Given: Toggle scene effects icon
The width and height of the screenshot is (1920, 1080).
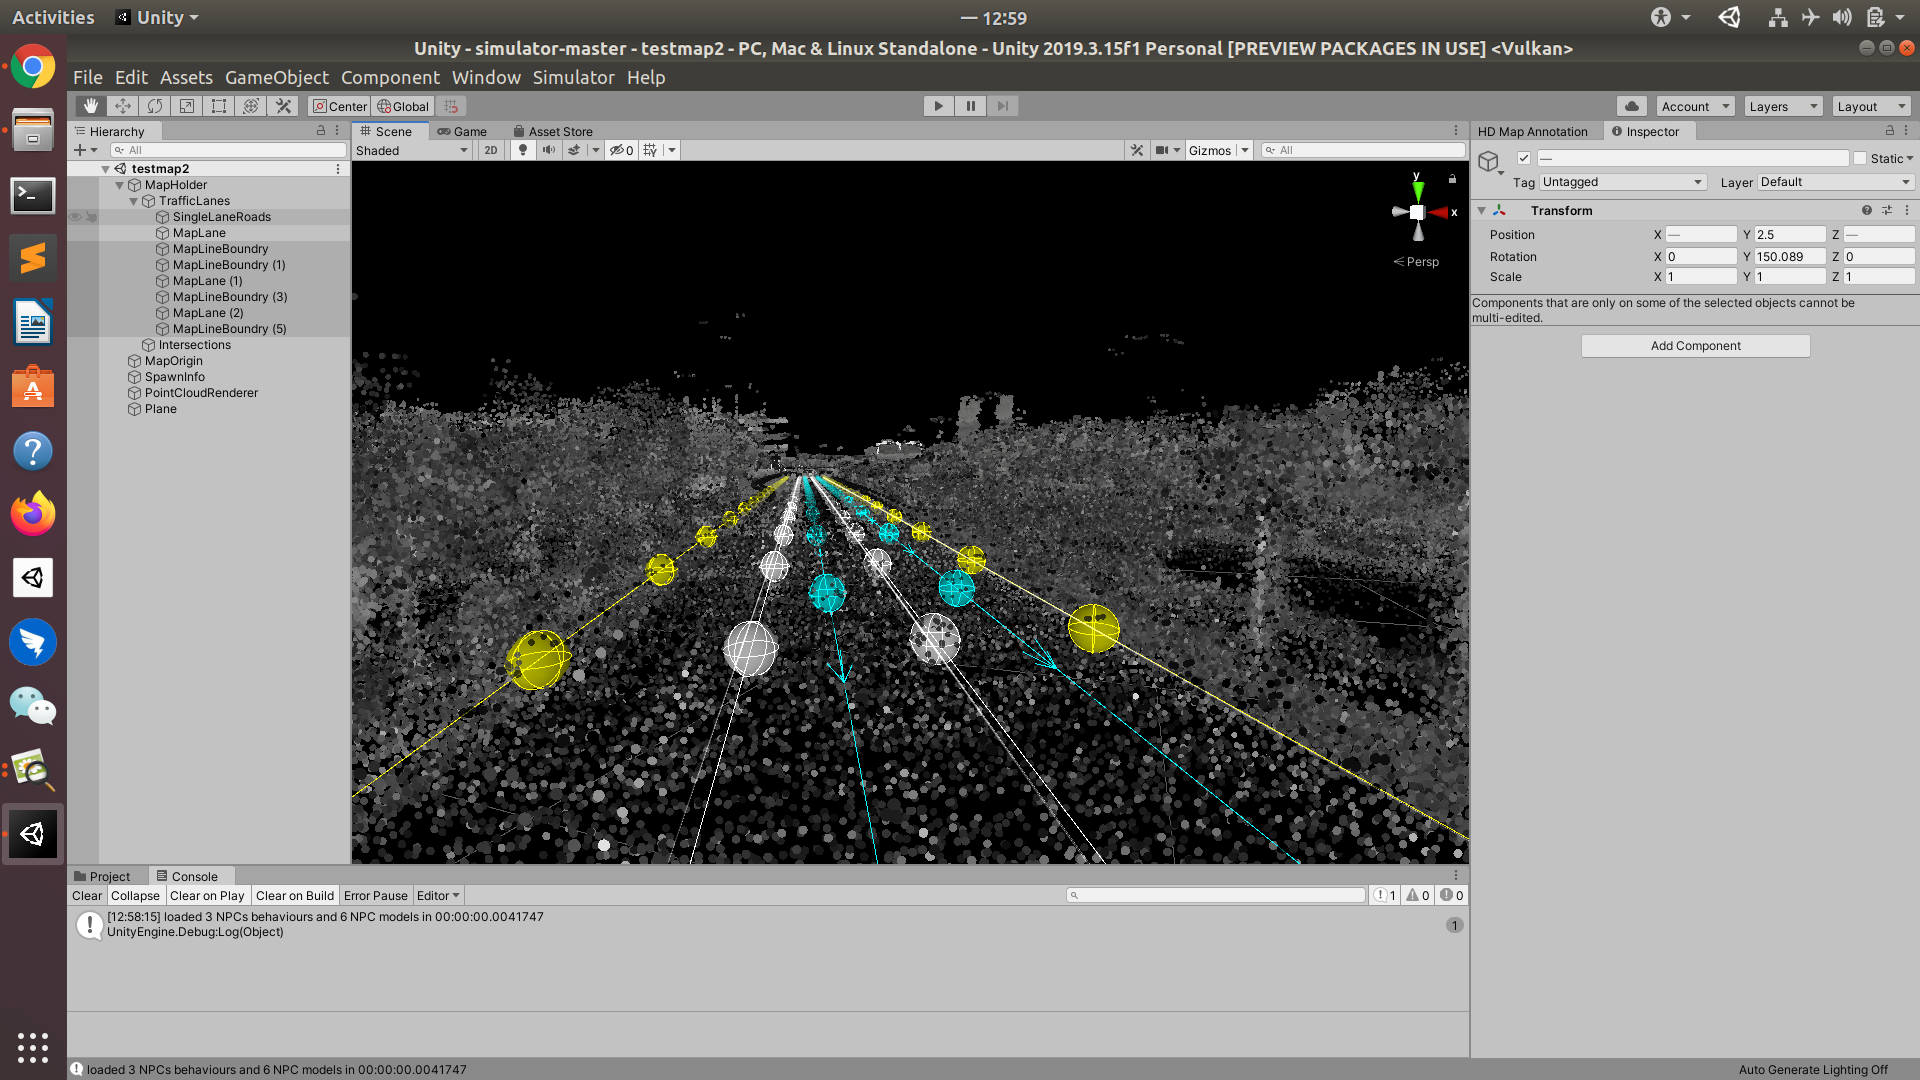Looking at the screenshot, I should [x=574, y=150].
